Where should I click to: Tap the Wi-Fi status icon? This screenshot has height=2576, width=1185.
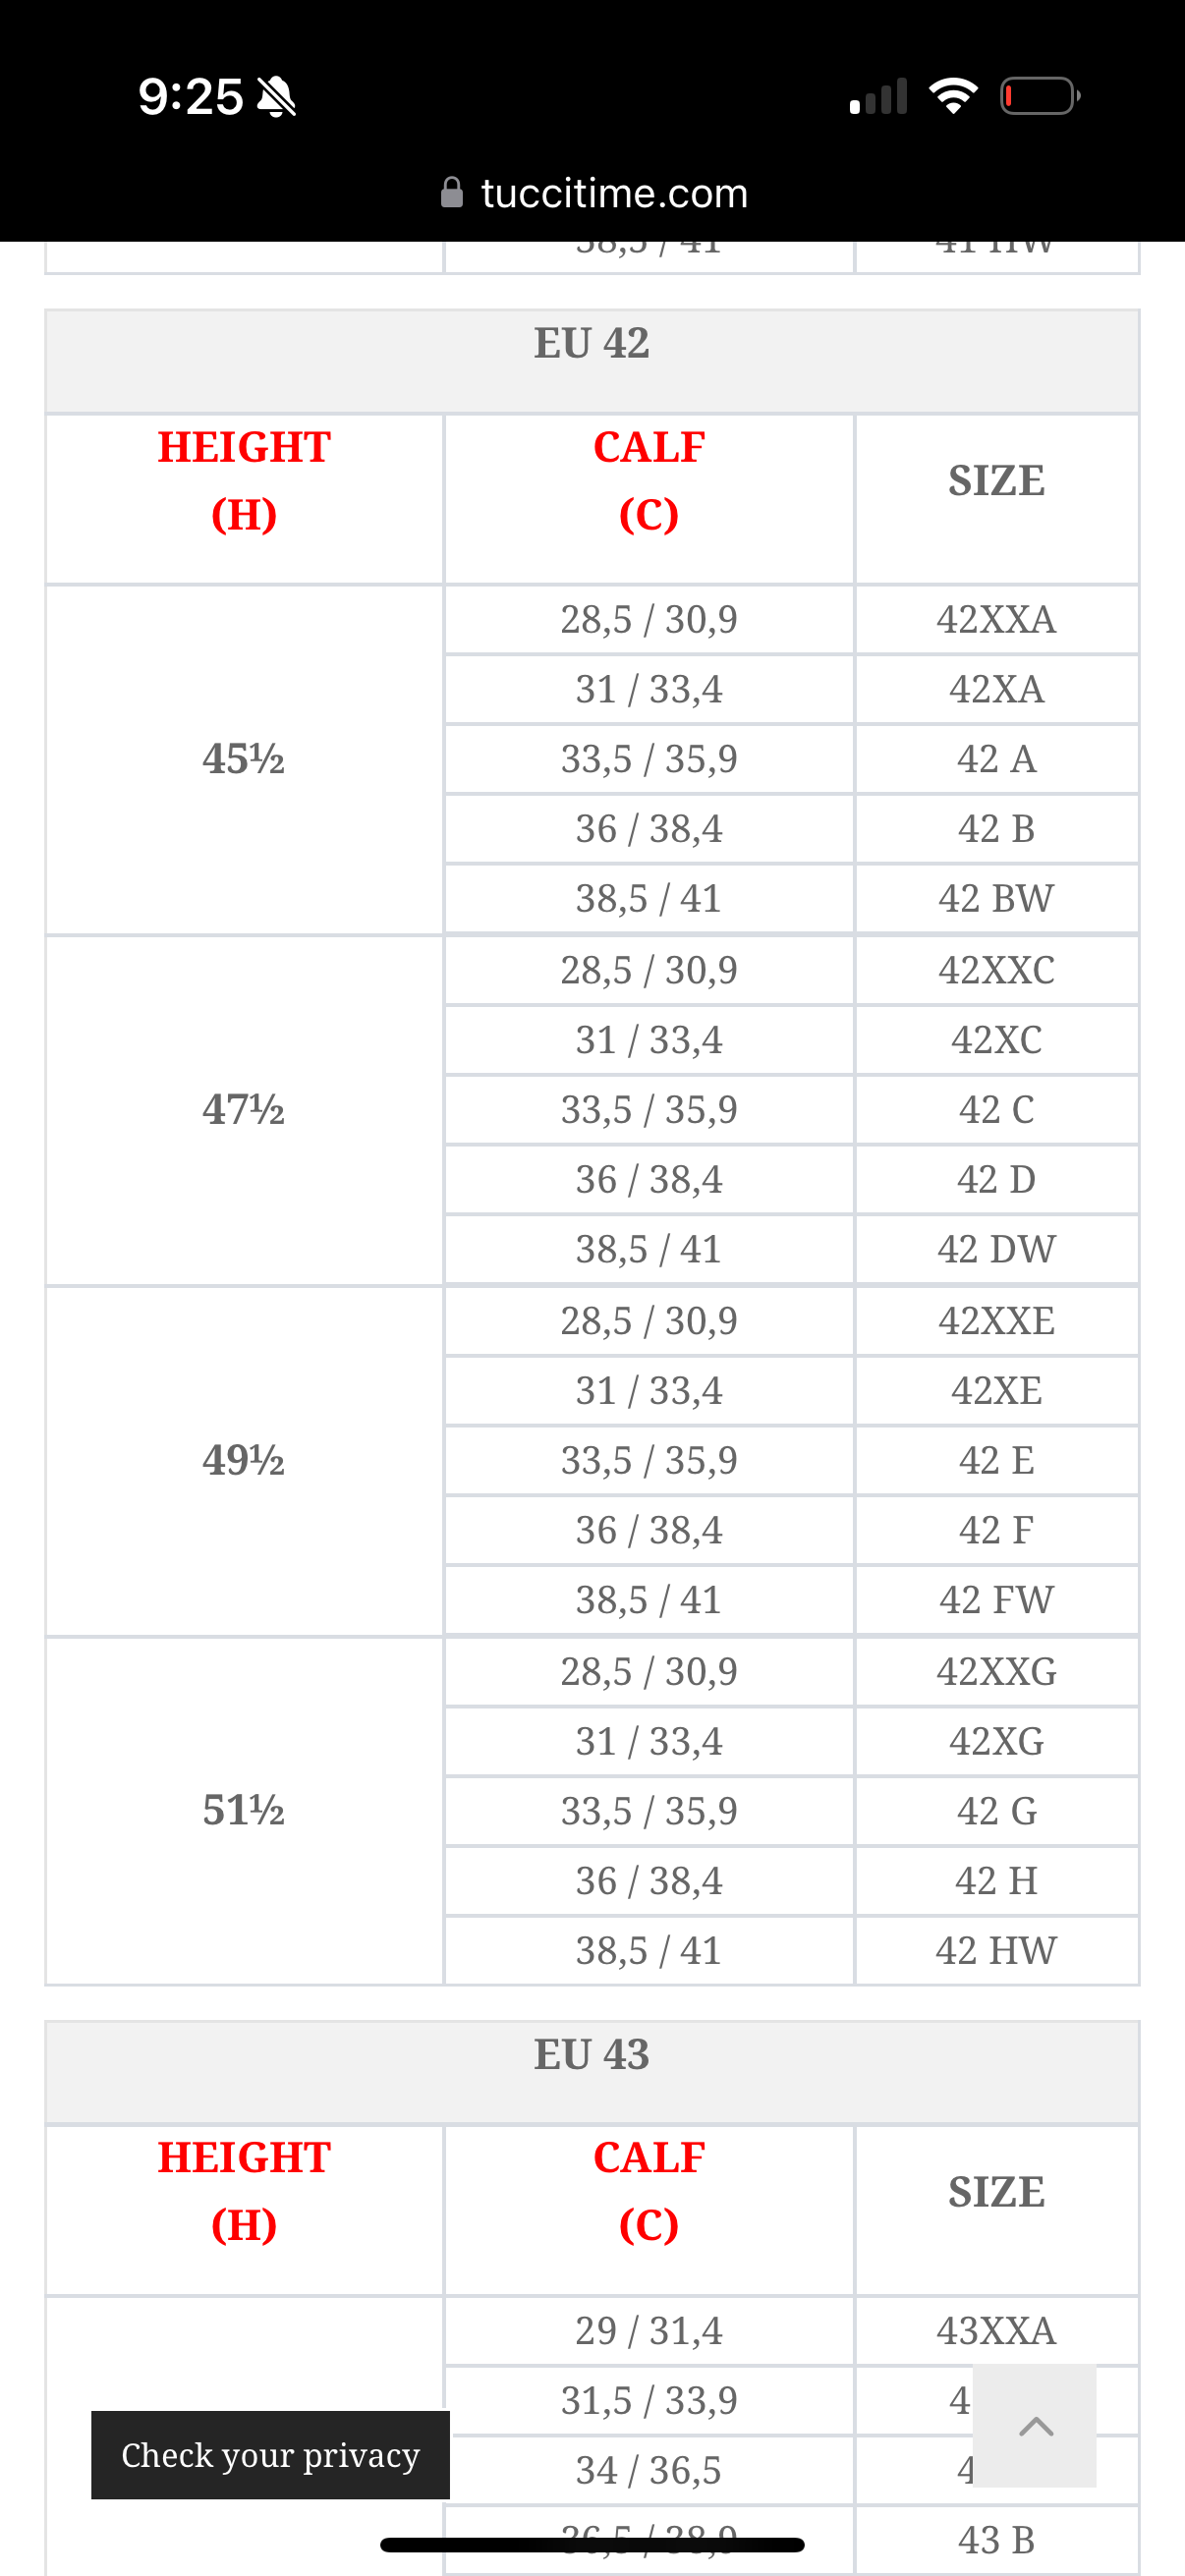953,96
